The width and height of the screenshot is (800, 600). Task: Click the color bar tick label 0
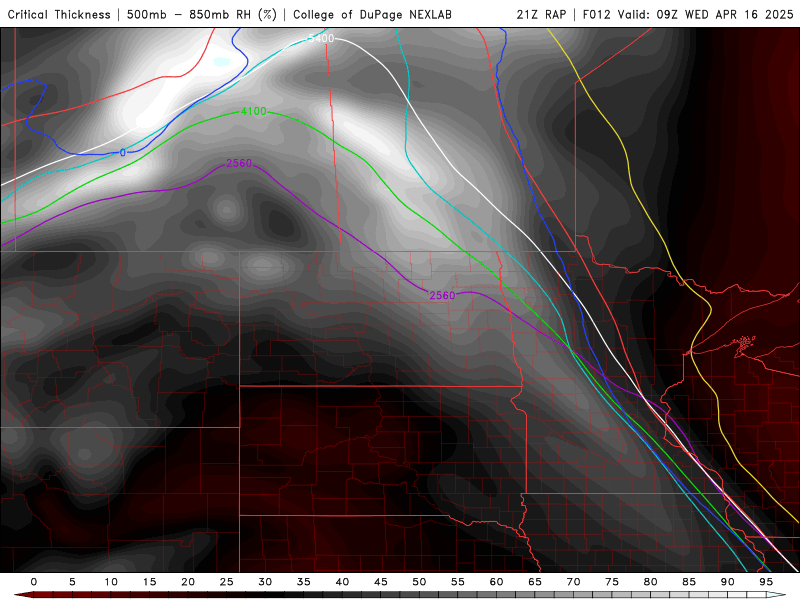pos(34,582)
